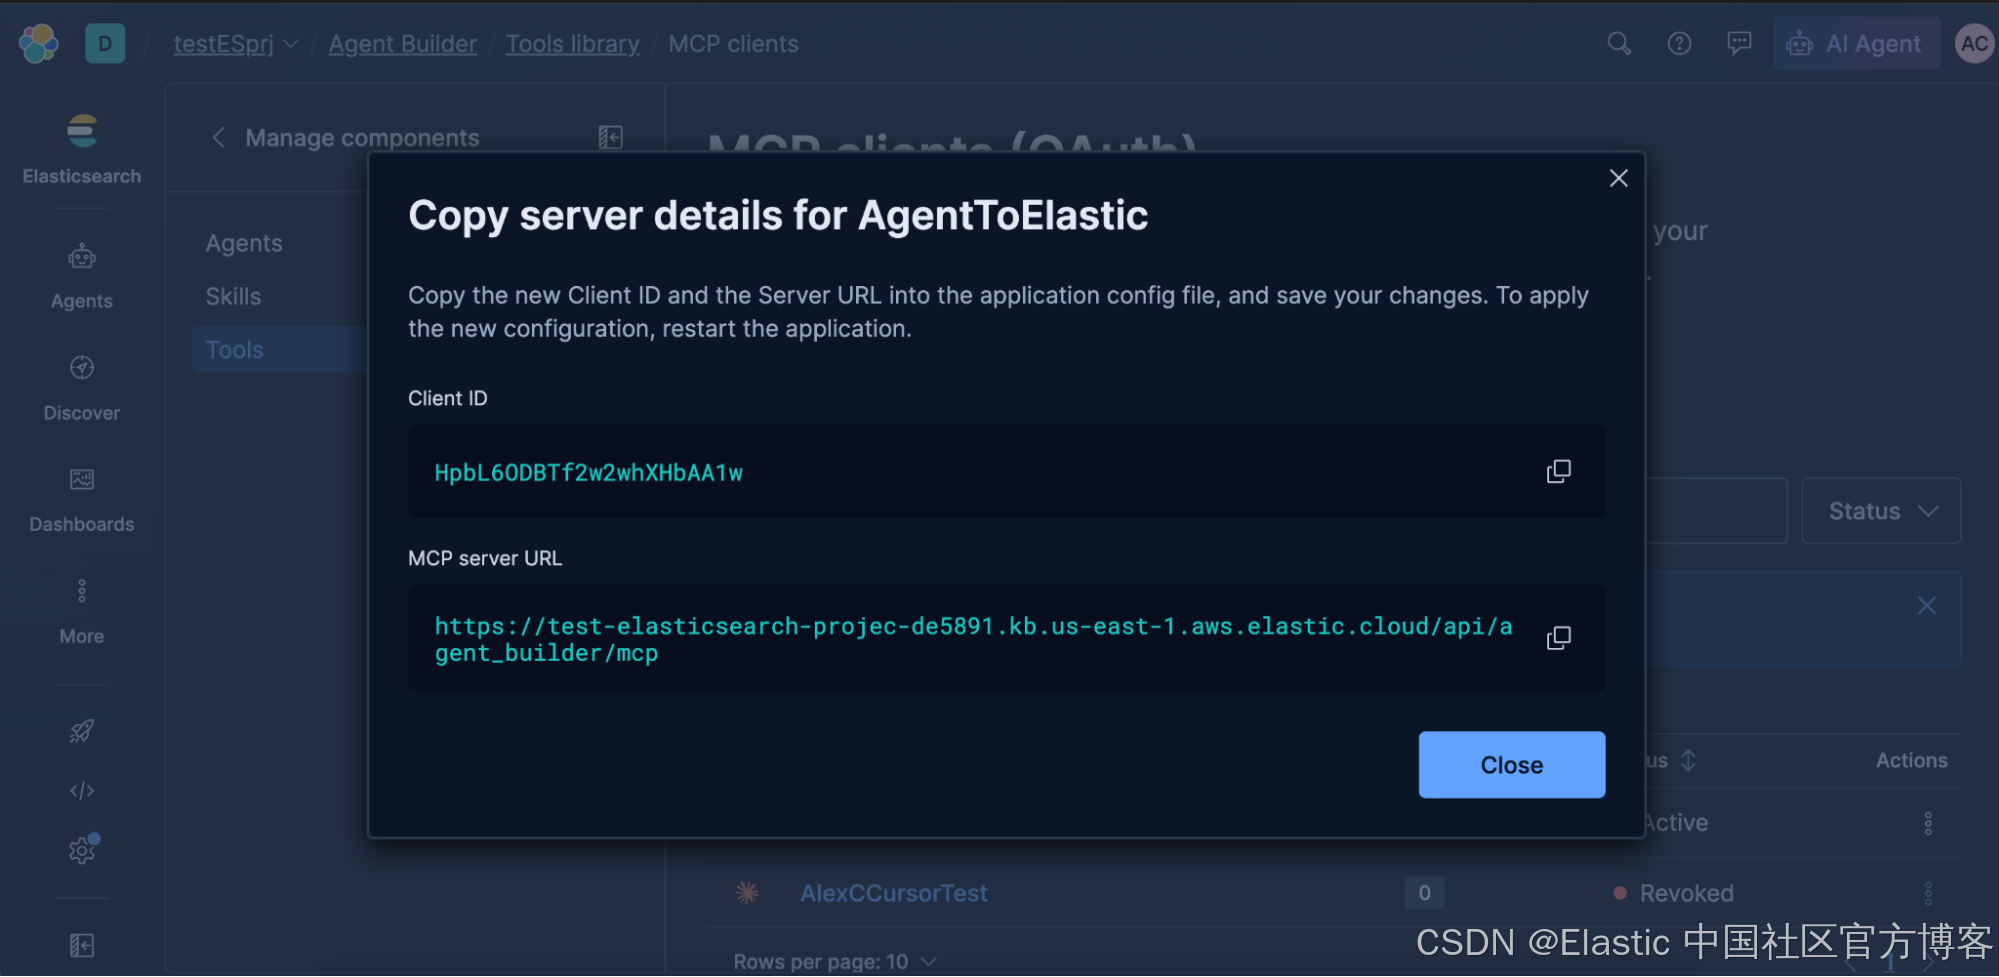
Task: Open the Status filter dropdown
Action: coord(1881,511)
